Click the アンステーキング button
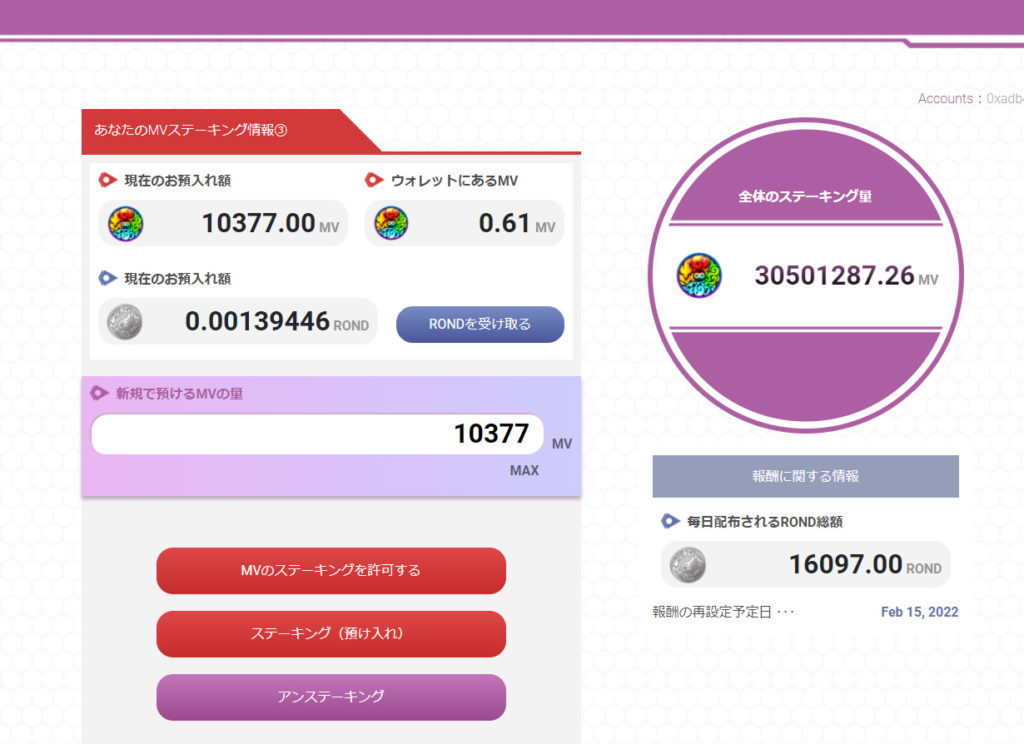1024x744 pixels. tap(330, 697)
